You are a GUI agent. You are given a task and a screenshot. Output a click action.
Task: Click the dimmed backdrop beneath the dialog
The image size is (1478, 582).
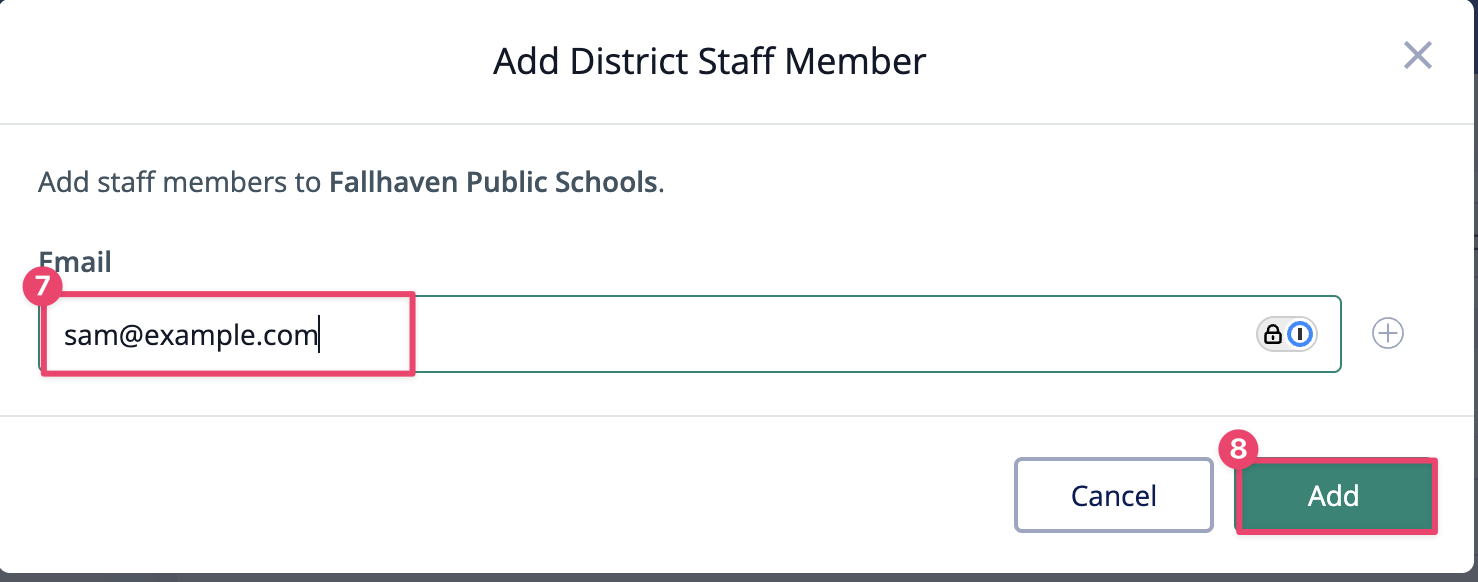[700, 577]
